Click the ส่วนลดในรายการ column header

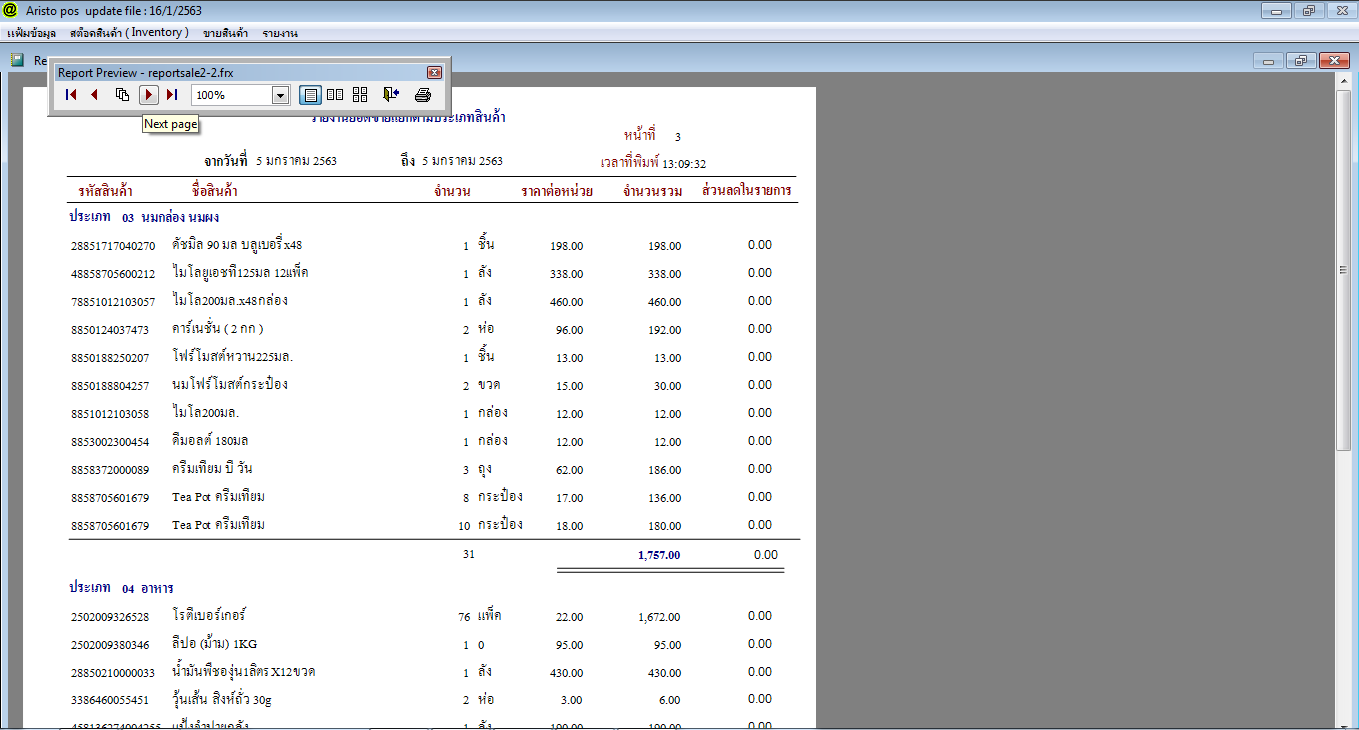747,191
